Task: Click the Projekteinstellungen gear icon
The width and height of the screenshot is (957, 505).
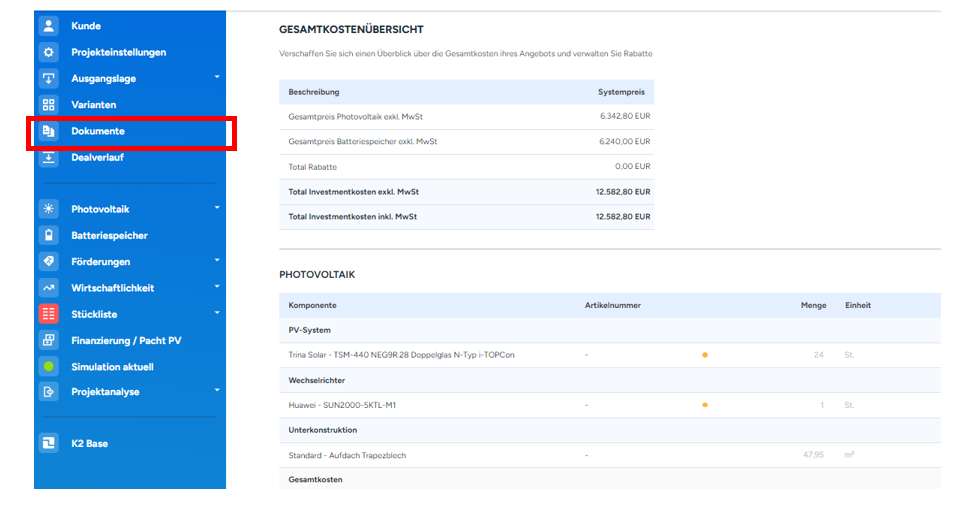Action: pos(48,52)
